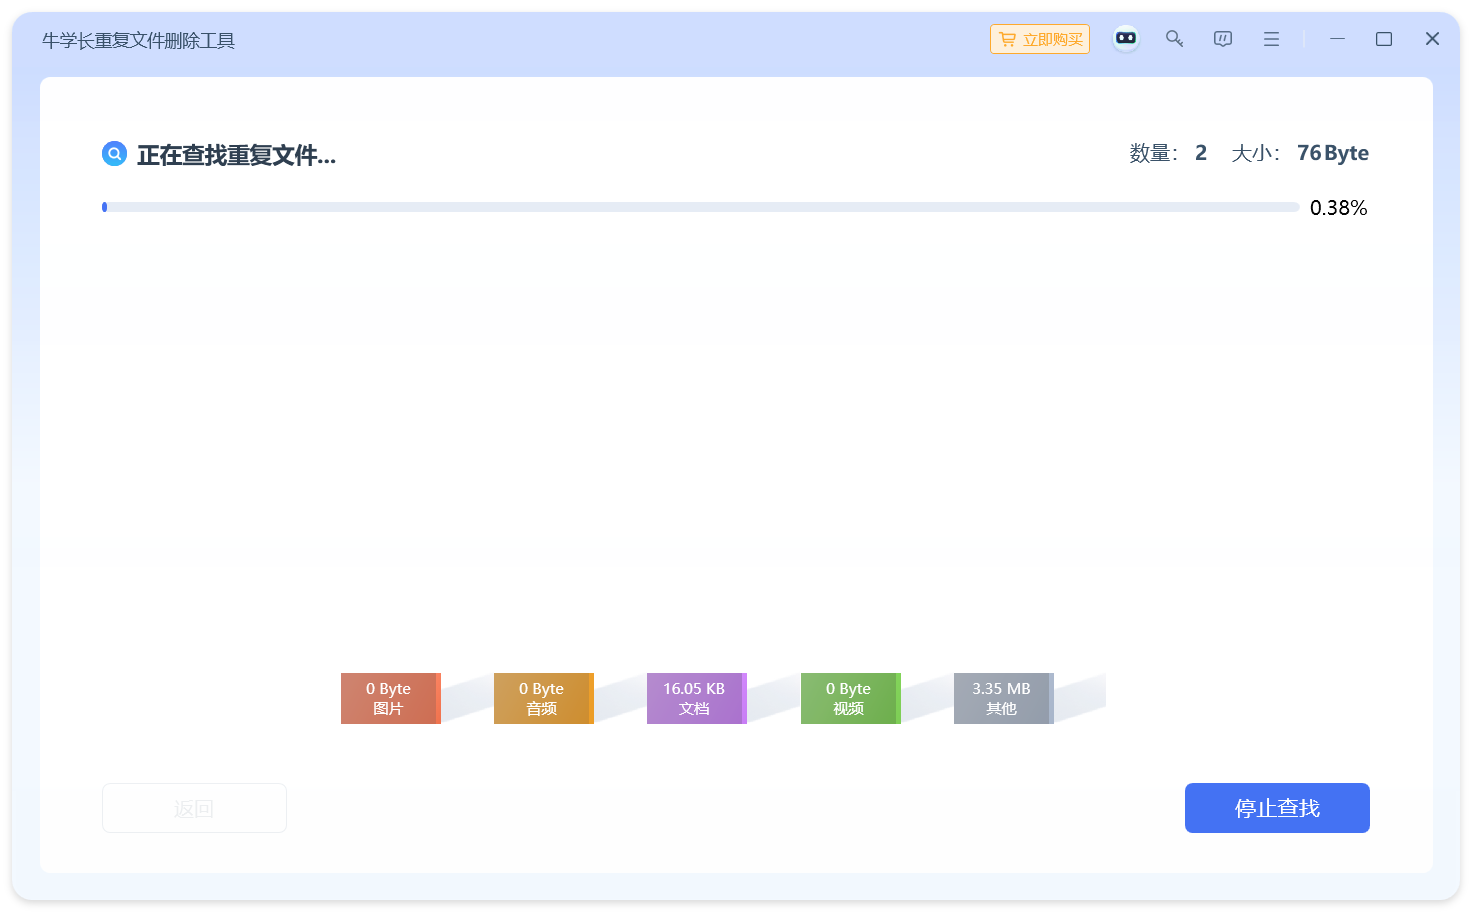Close the duplicate file remover window

point(1432,38)
